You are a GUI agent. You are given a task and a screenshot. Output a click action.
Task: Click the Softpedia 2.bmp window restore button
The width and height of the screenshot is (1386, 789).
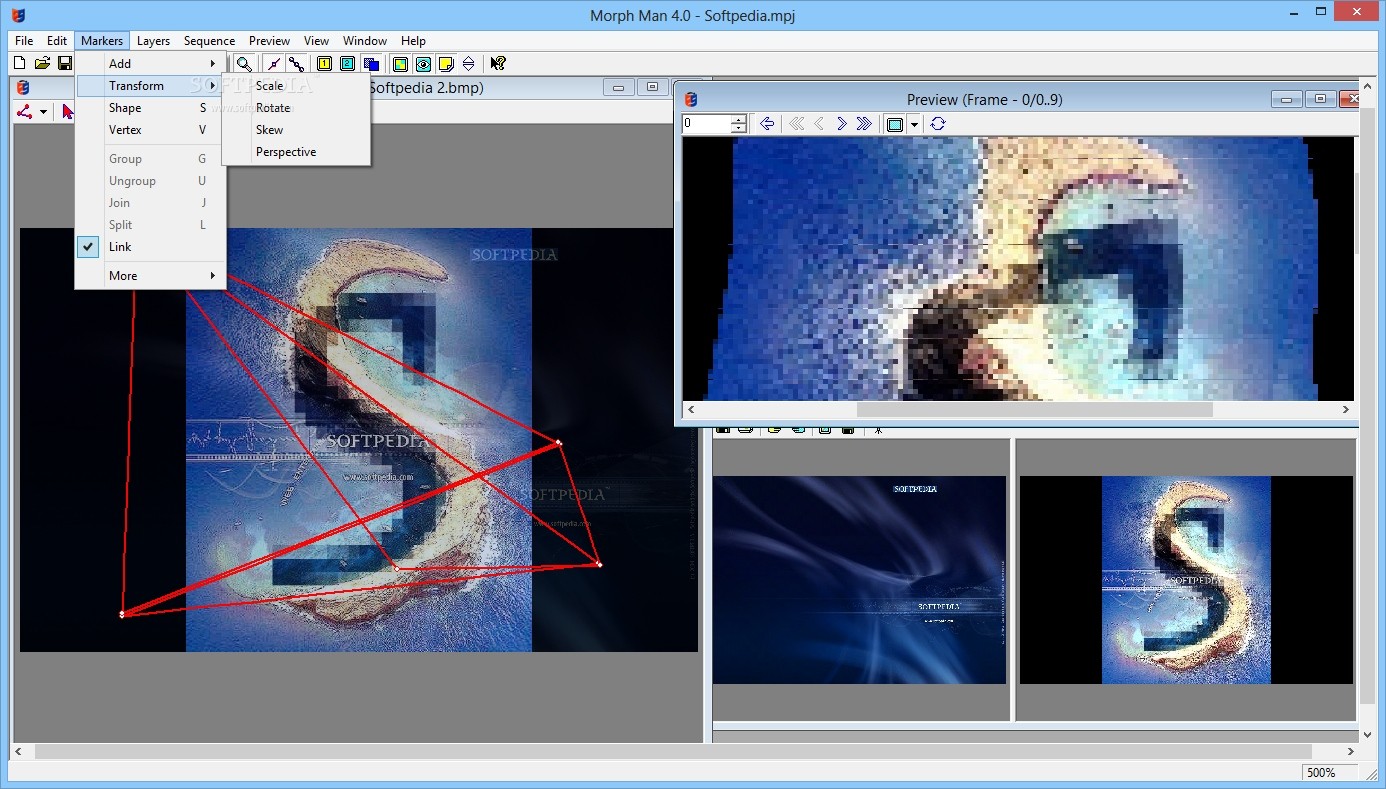coord(653,88)
